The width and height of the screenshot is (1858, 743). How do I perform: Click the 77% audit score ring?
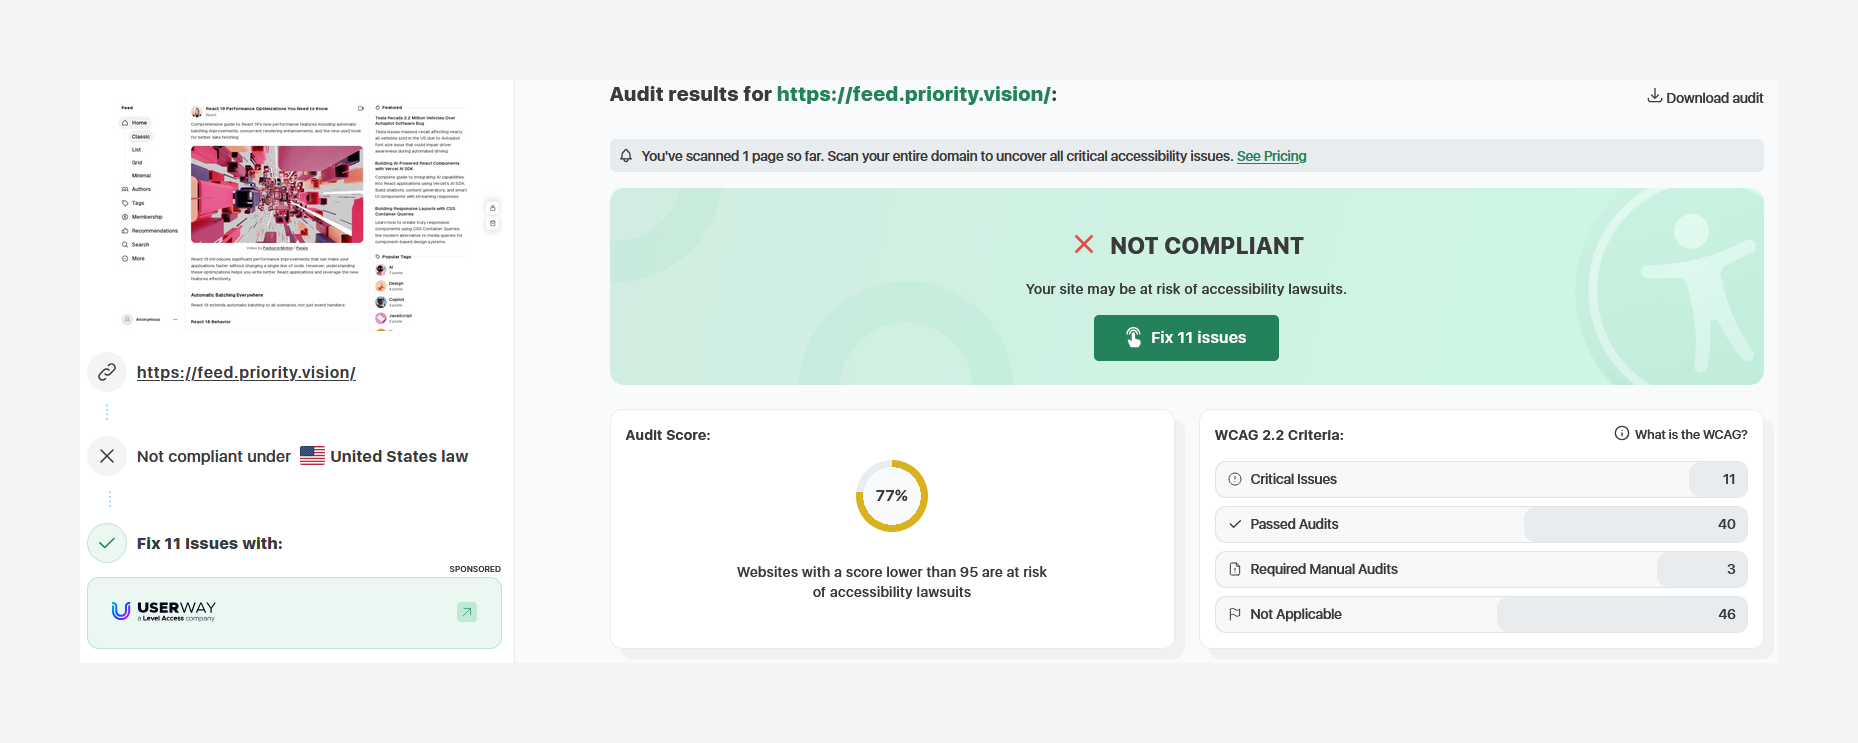[892, 496]
